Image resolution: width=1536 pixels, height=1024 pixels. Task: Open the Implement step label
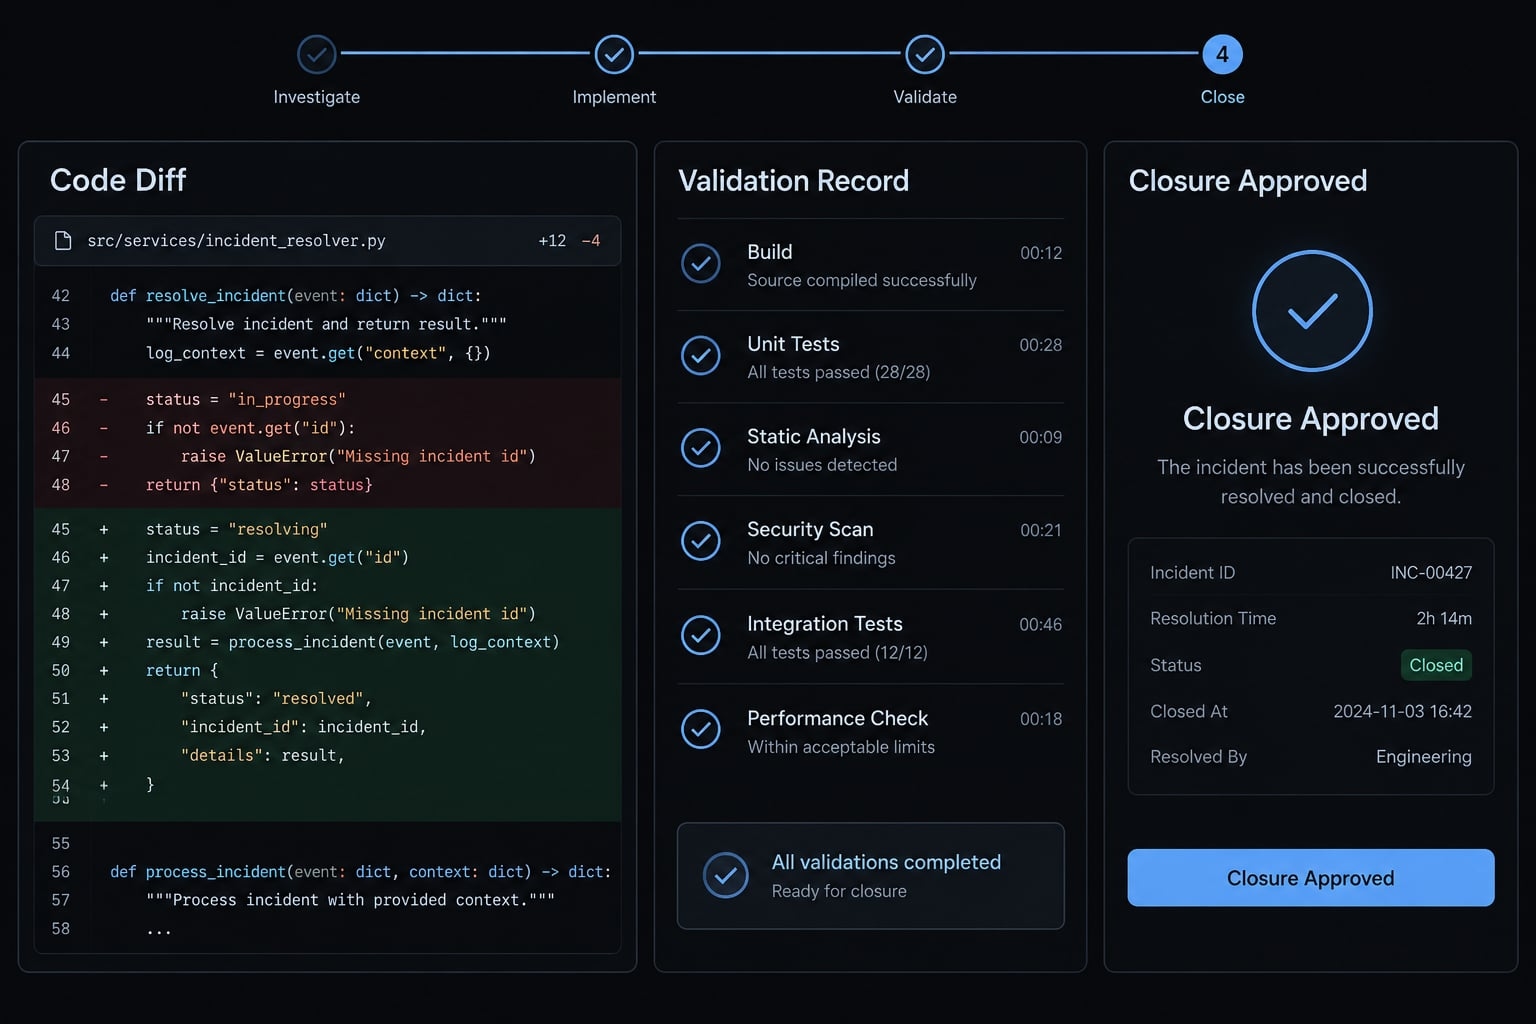tap(614, 97)
